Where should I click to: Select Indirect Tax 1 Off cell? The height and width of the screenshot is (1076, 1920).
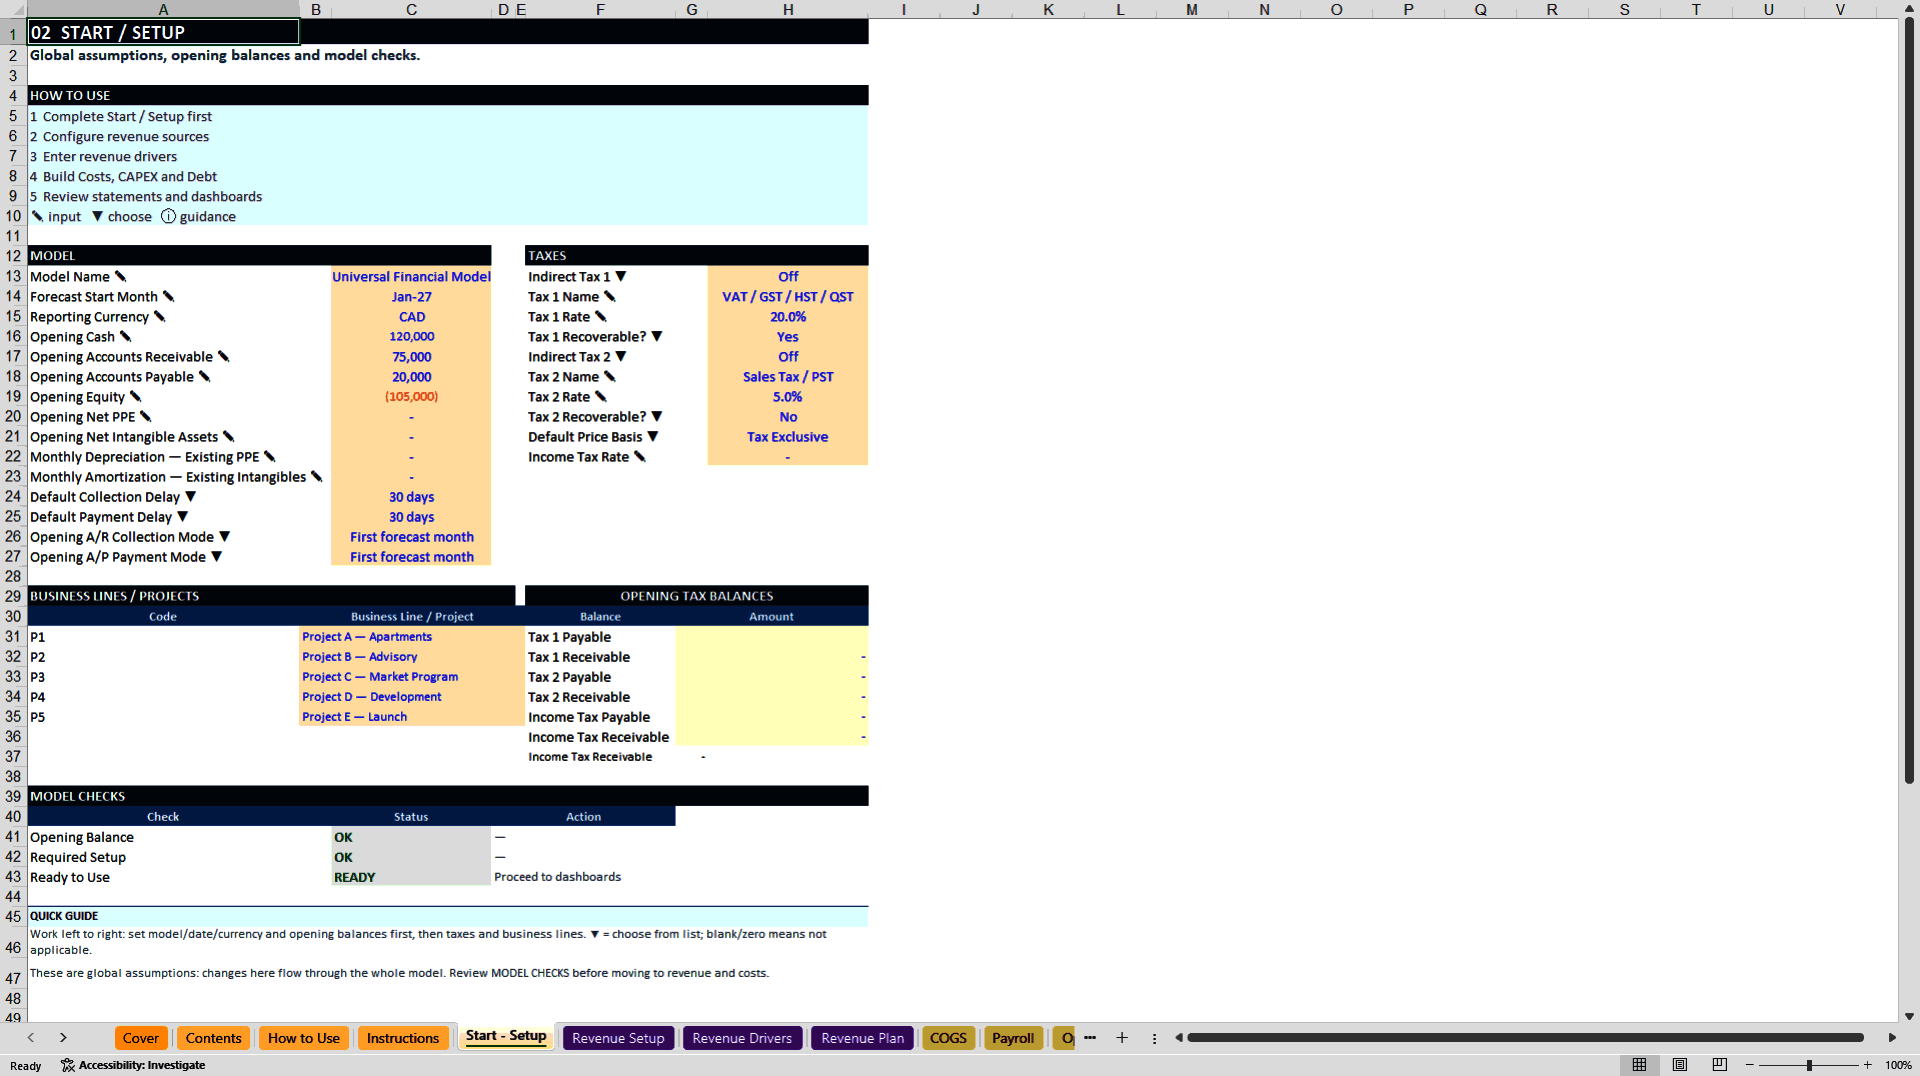788,277
